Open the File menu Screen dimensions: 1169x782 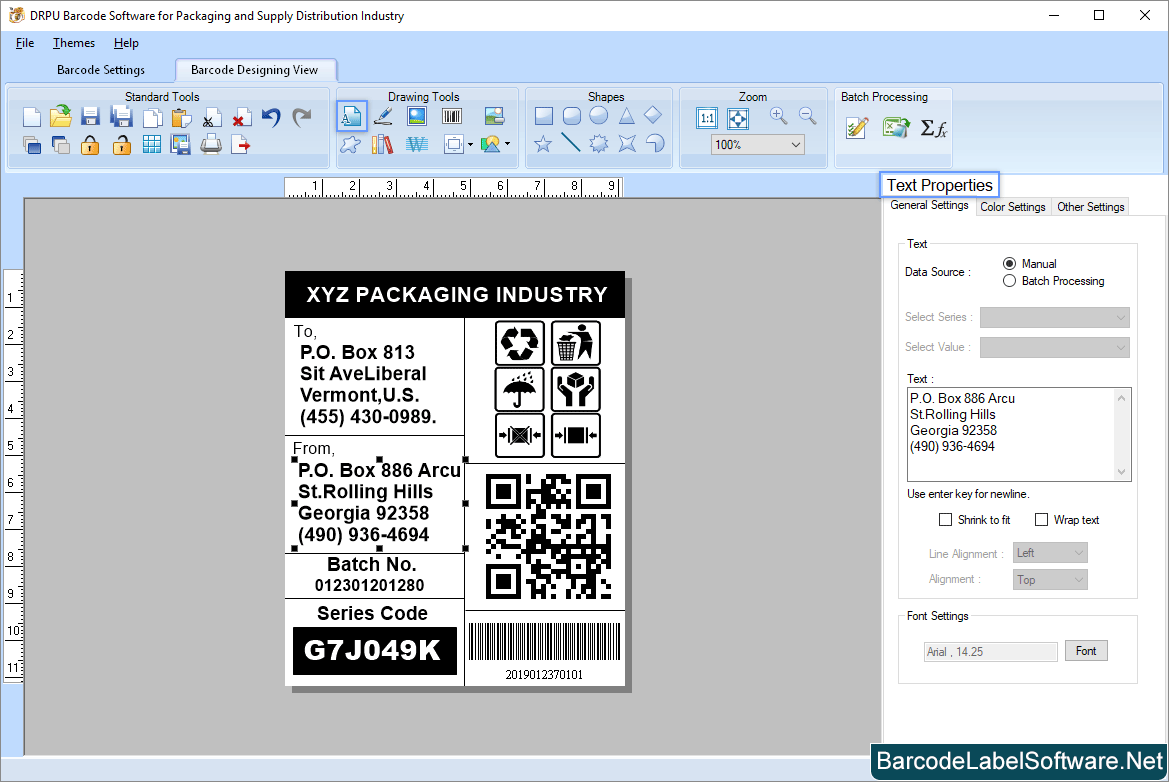25,43
